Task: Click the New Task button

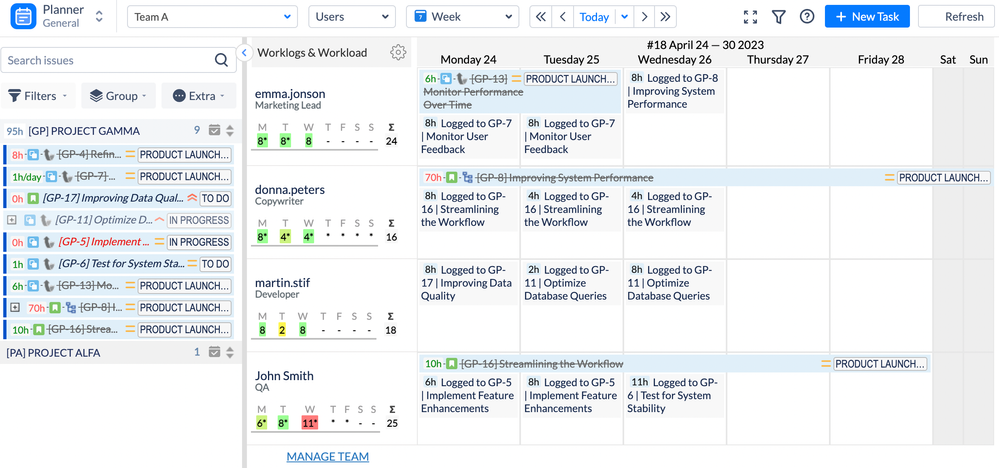Action: click(867, 17)
